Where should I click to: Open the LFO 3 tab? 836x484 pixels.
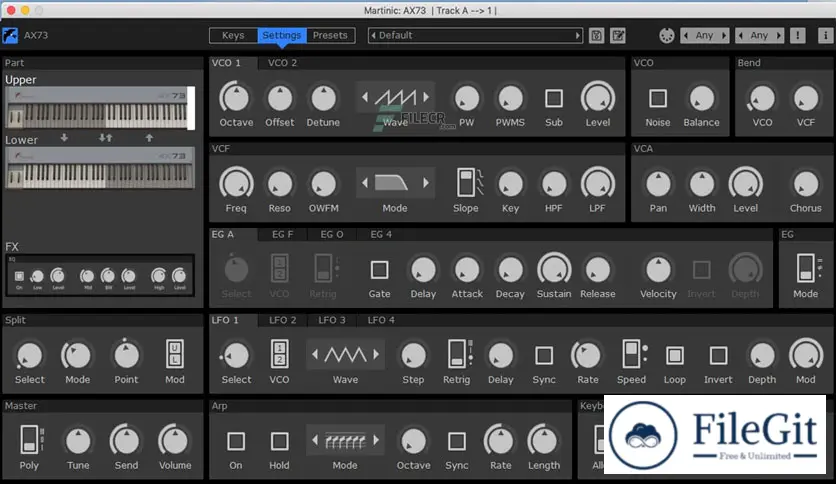click(332, 320)
